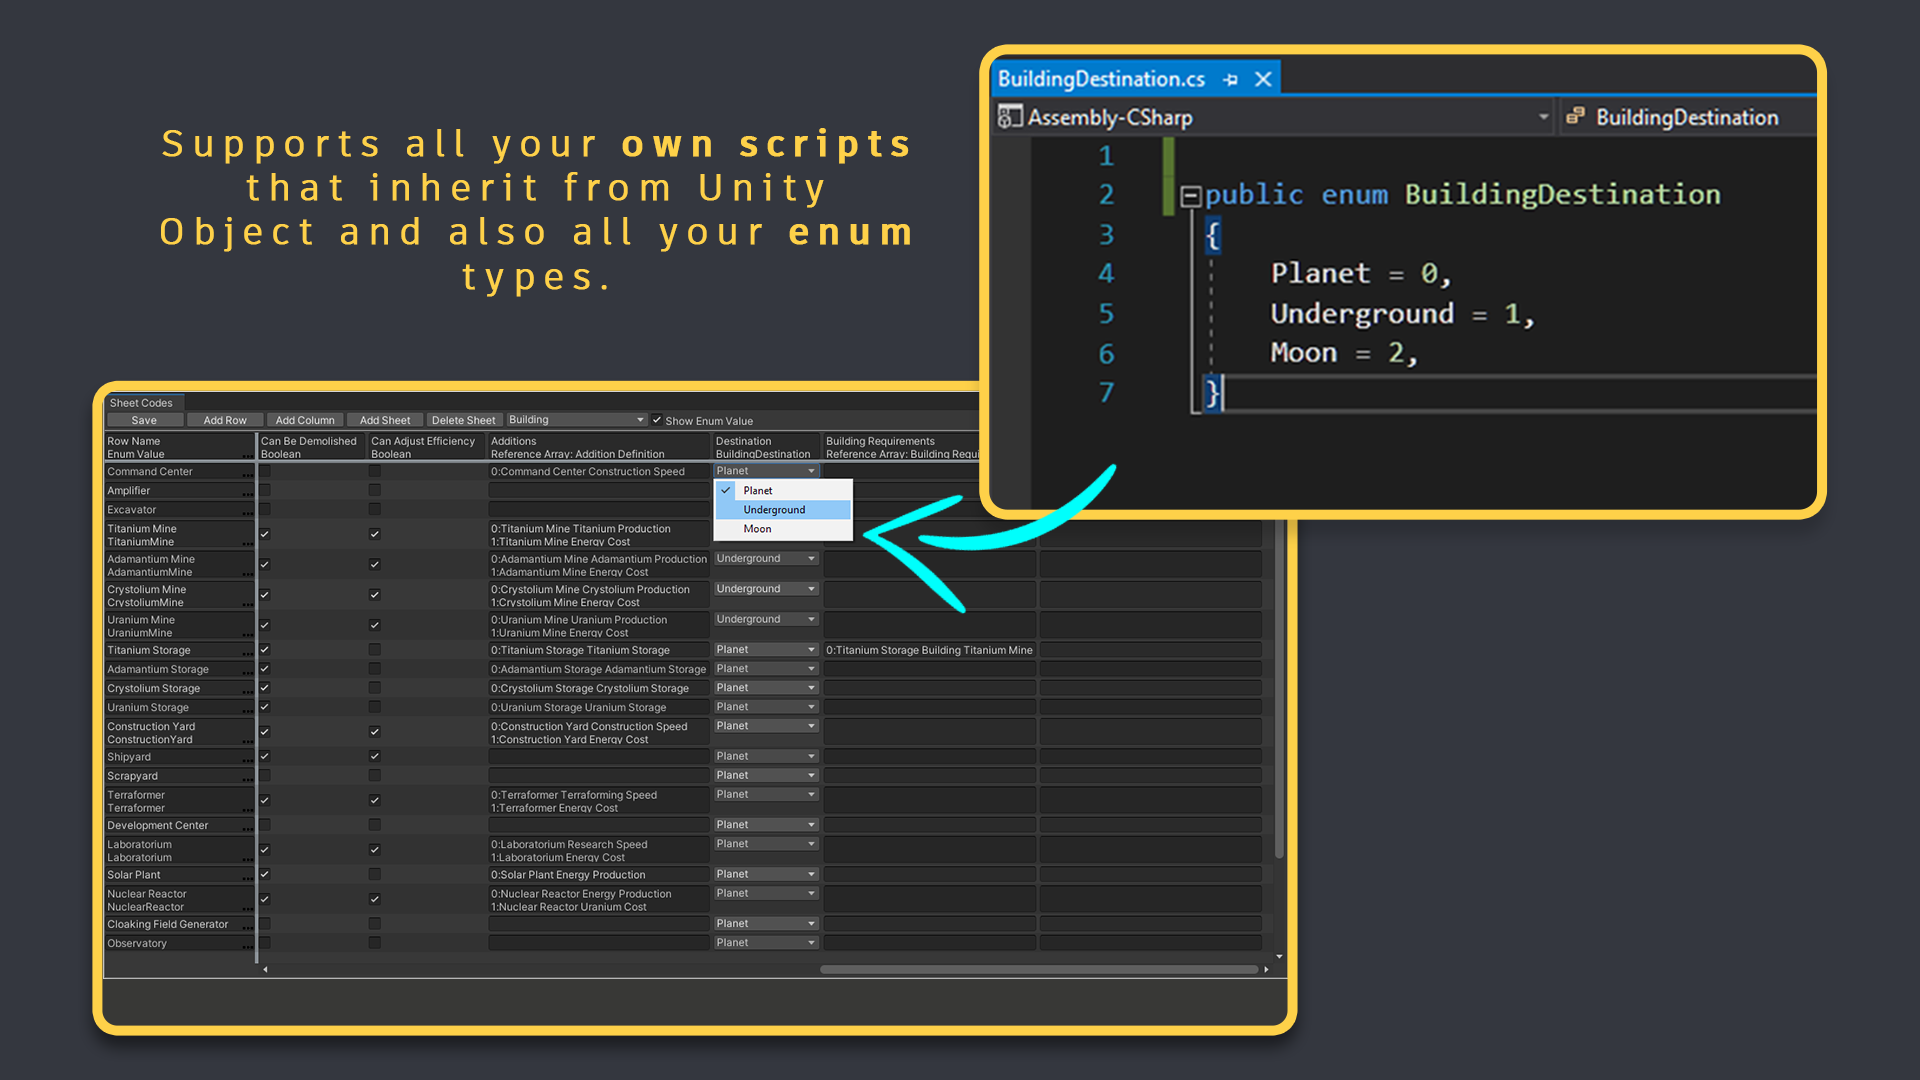Uncheck Can Be Demolished for Solar Plant
The height and width of the screenshot is (1080, 1920).
(x=265, y=874)
